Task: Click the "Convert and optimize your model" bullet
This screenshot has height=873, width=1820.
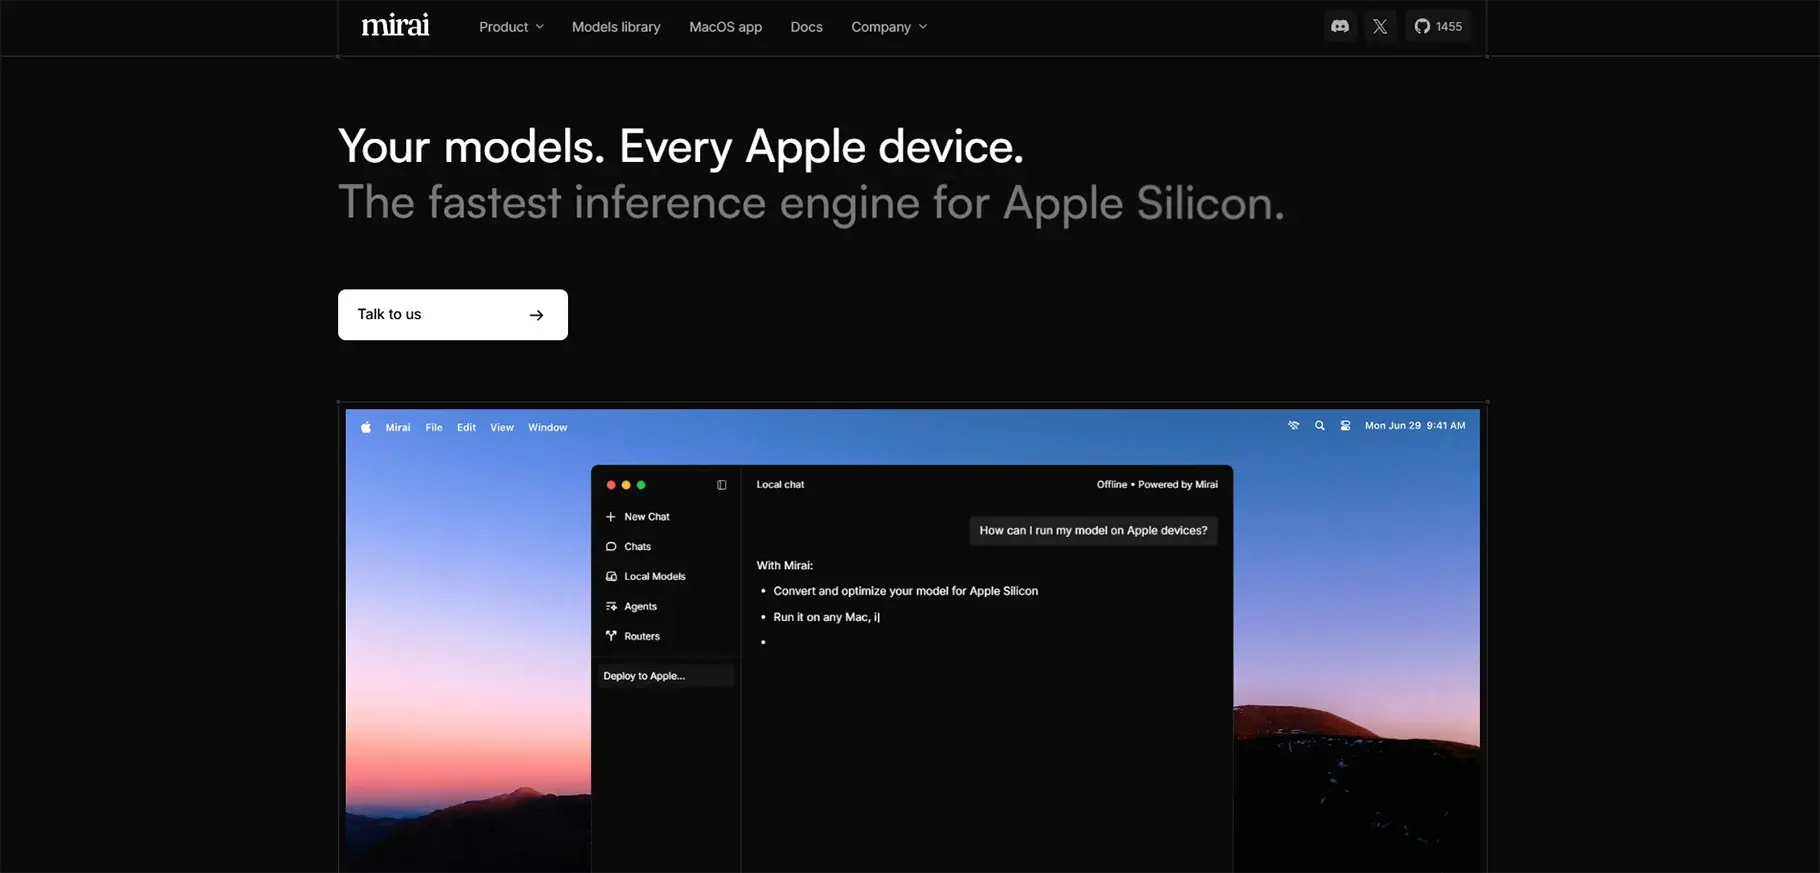Action: click(x=906, y=591)
